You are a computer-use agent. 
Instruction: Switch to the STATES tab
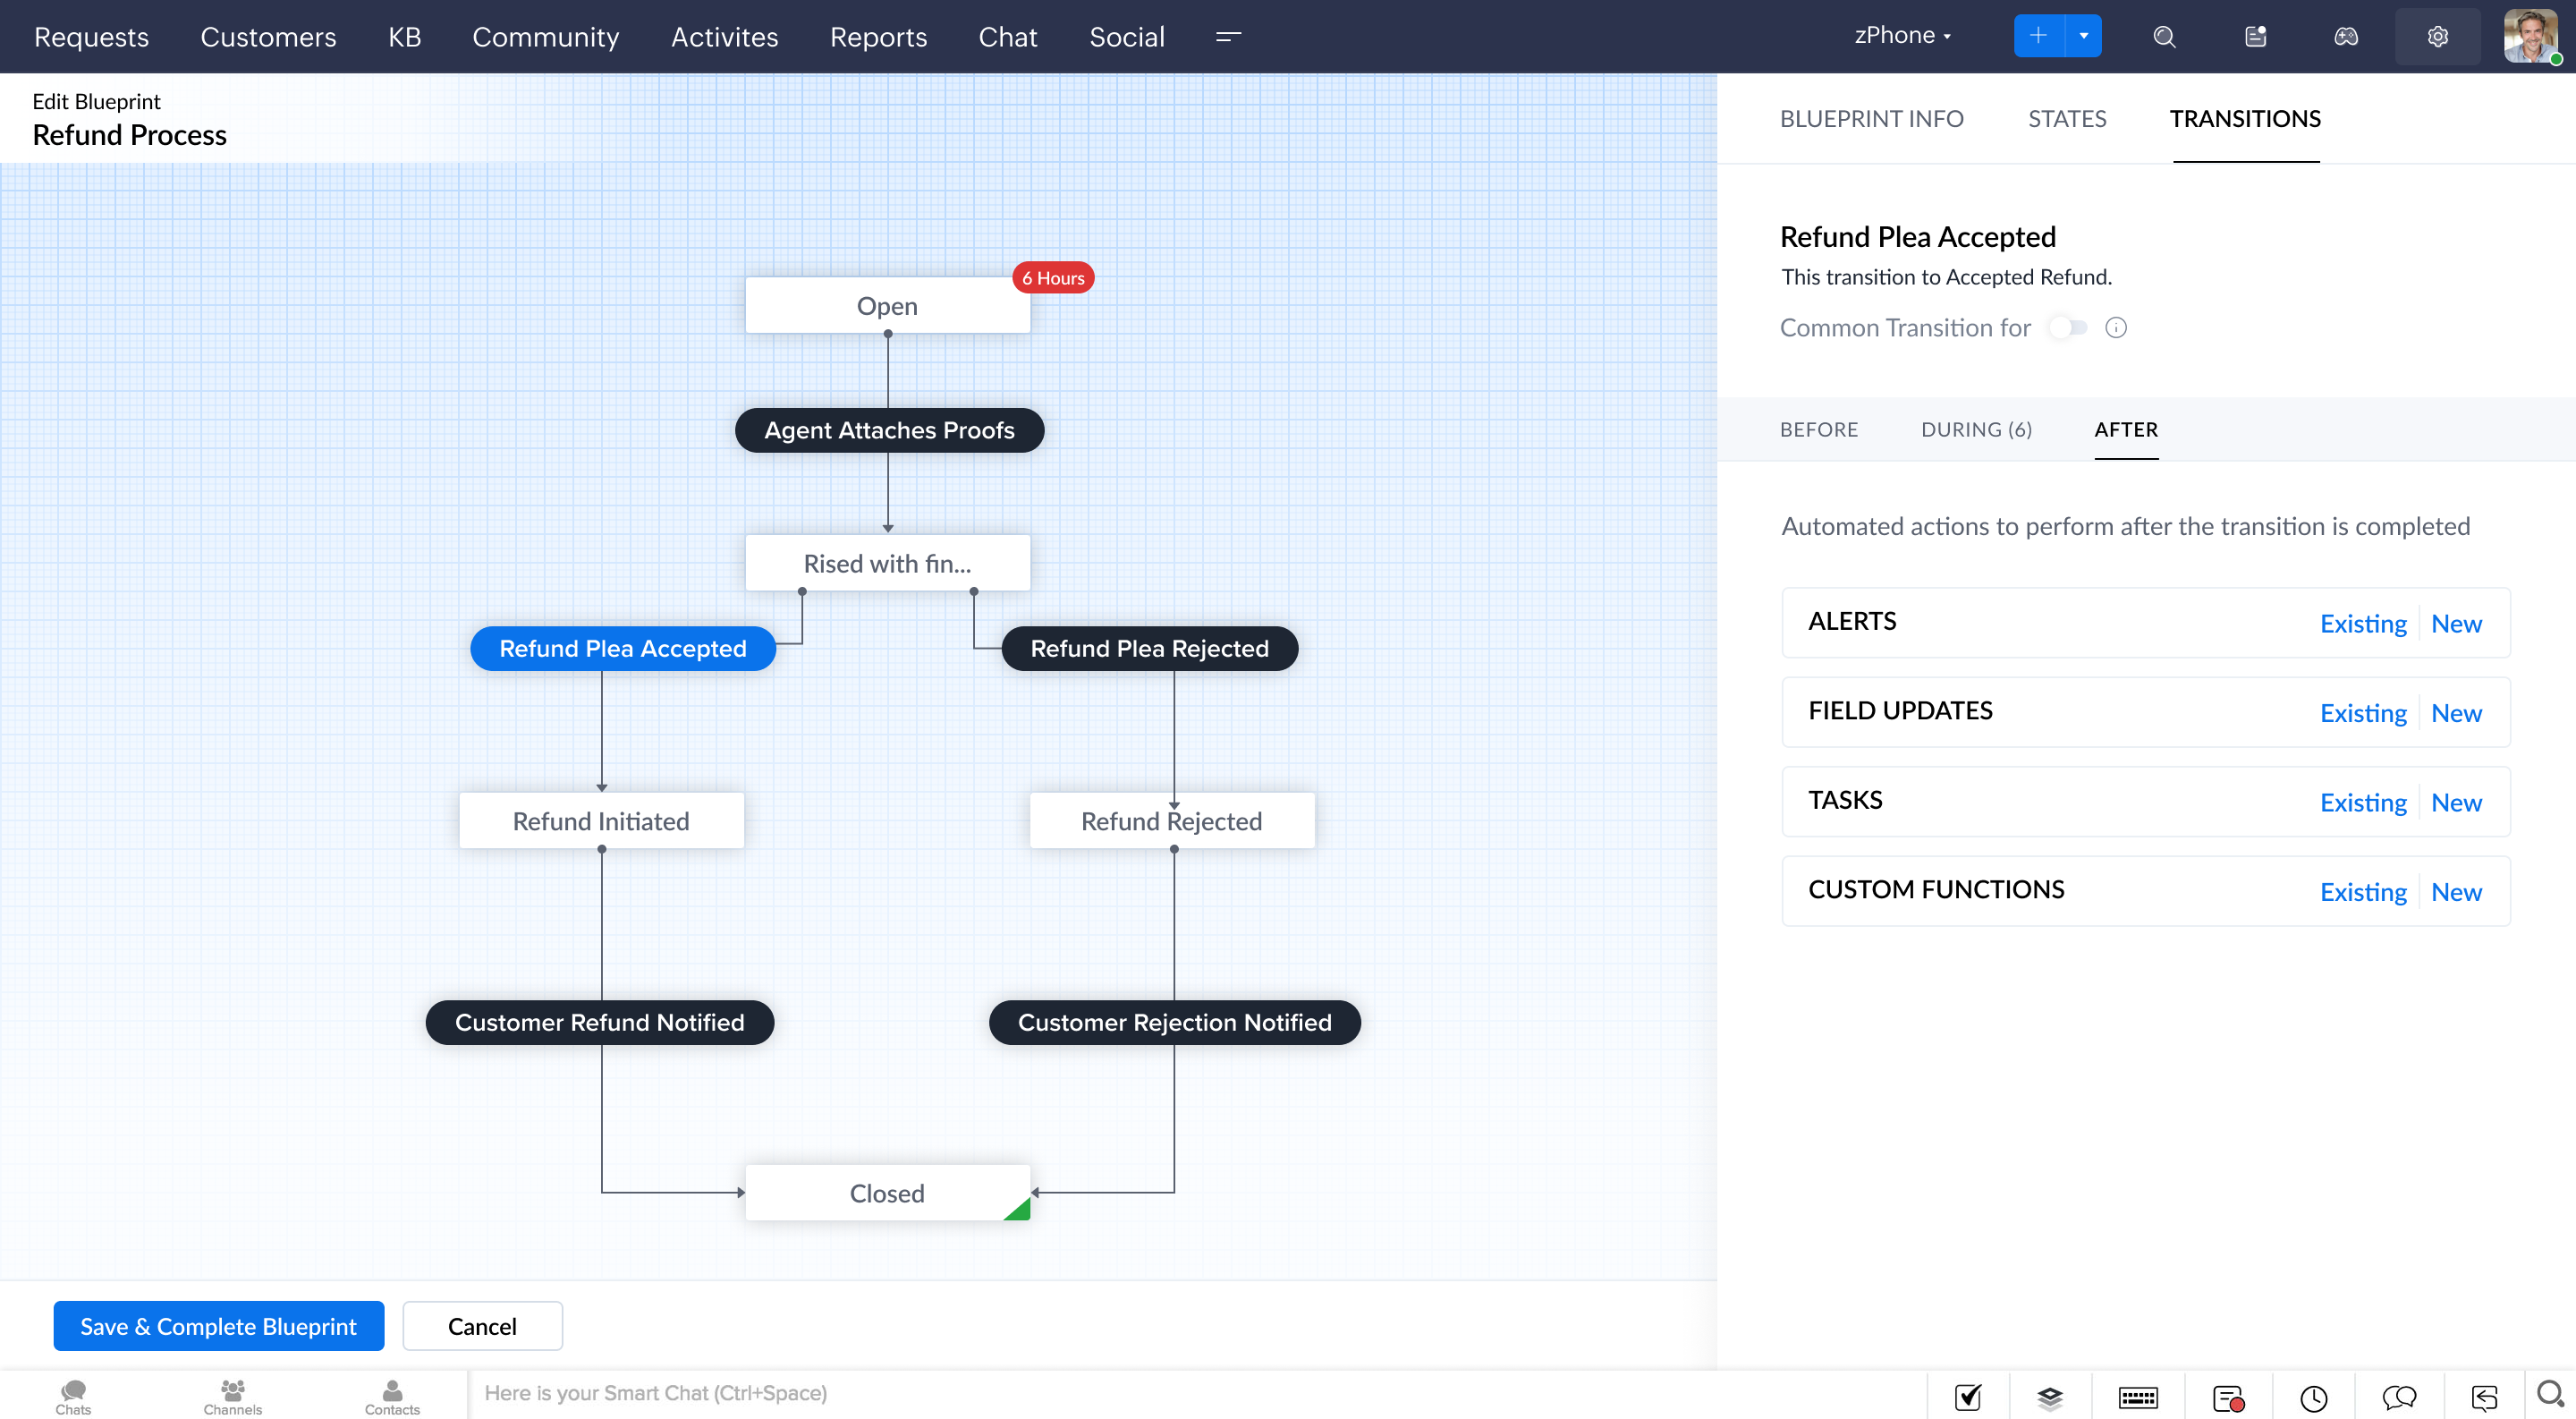(x=2067, y=119)
